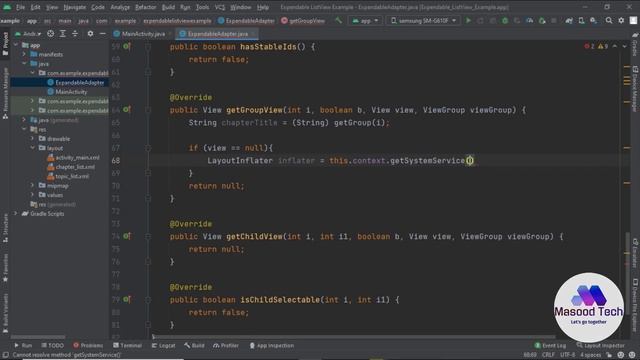Click Expand All in Project panel
Screen dimensions: 640x360
pos(62,33)
